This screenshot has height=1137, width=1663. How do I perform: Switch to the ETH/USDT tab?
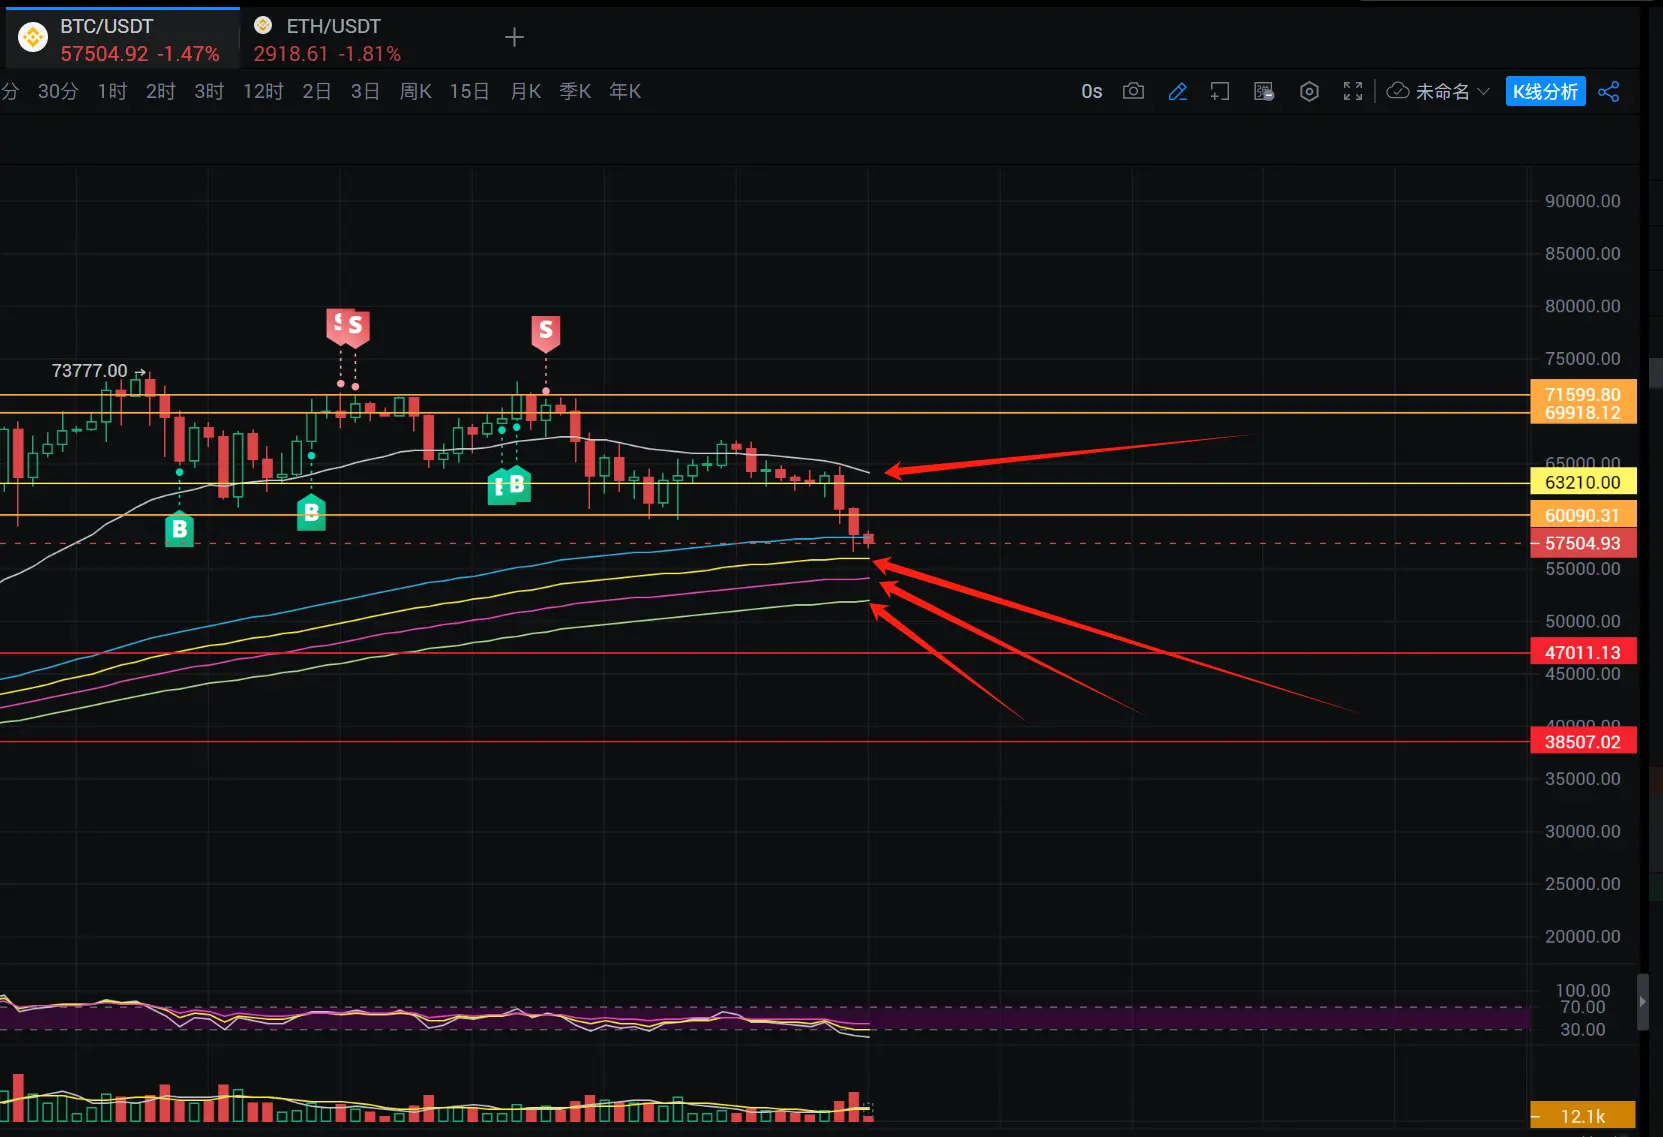pos(326,39)
